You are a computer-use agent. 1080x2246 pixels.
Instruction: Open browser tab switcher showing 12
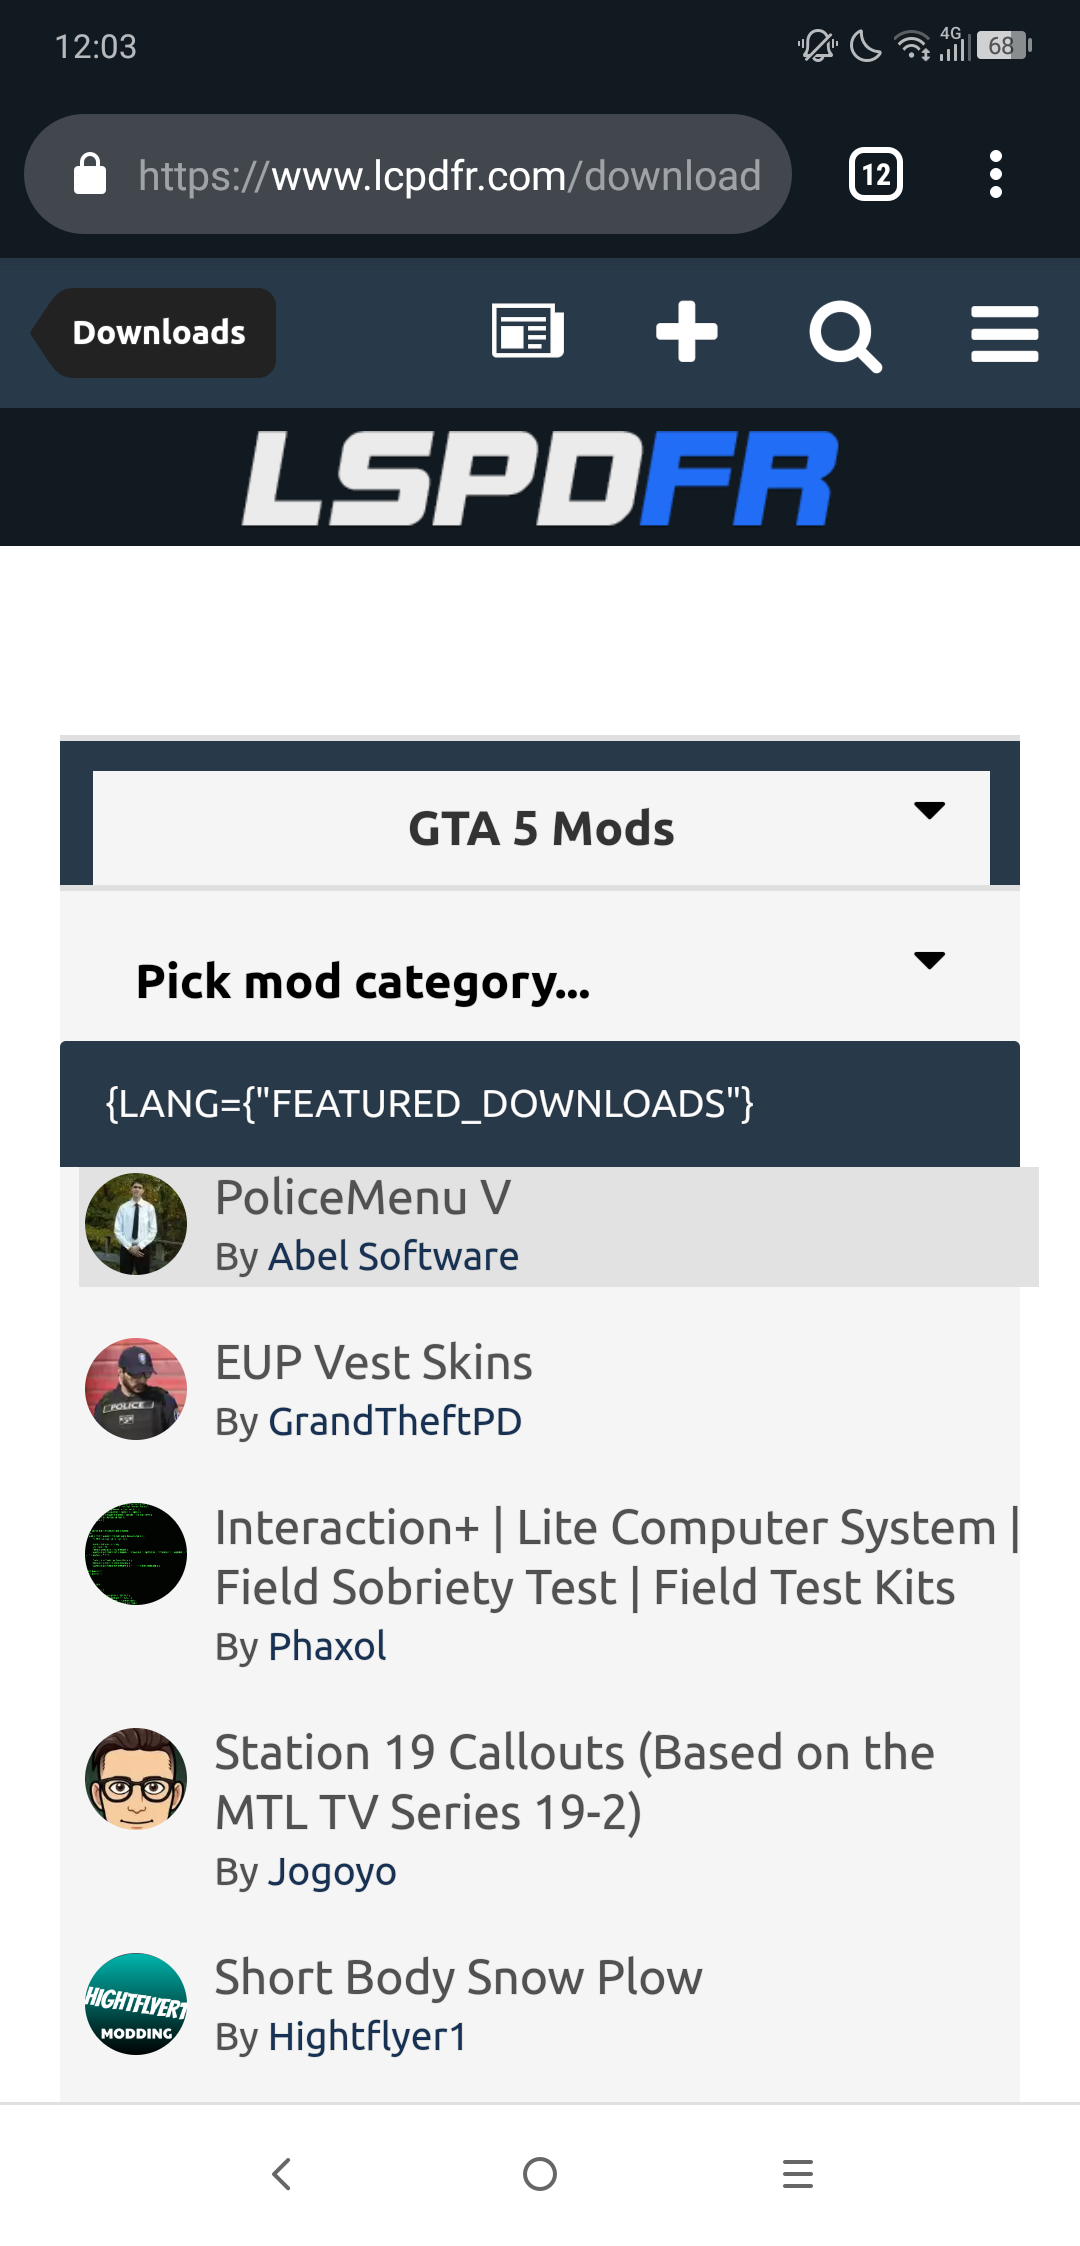pyautogui.click(x=876, y=175)
